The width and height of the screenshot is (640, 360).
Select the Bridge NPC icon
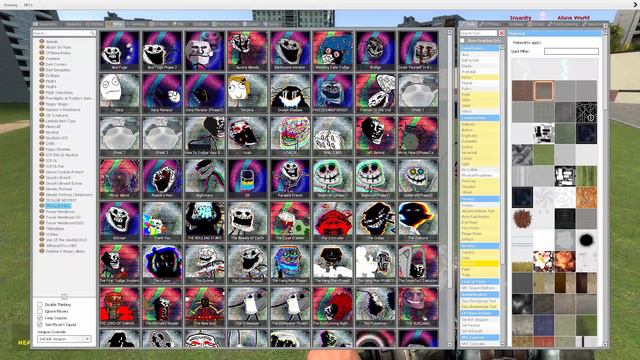[x=376, y=51]
